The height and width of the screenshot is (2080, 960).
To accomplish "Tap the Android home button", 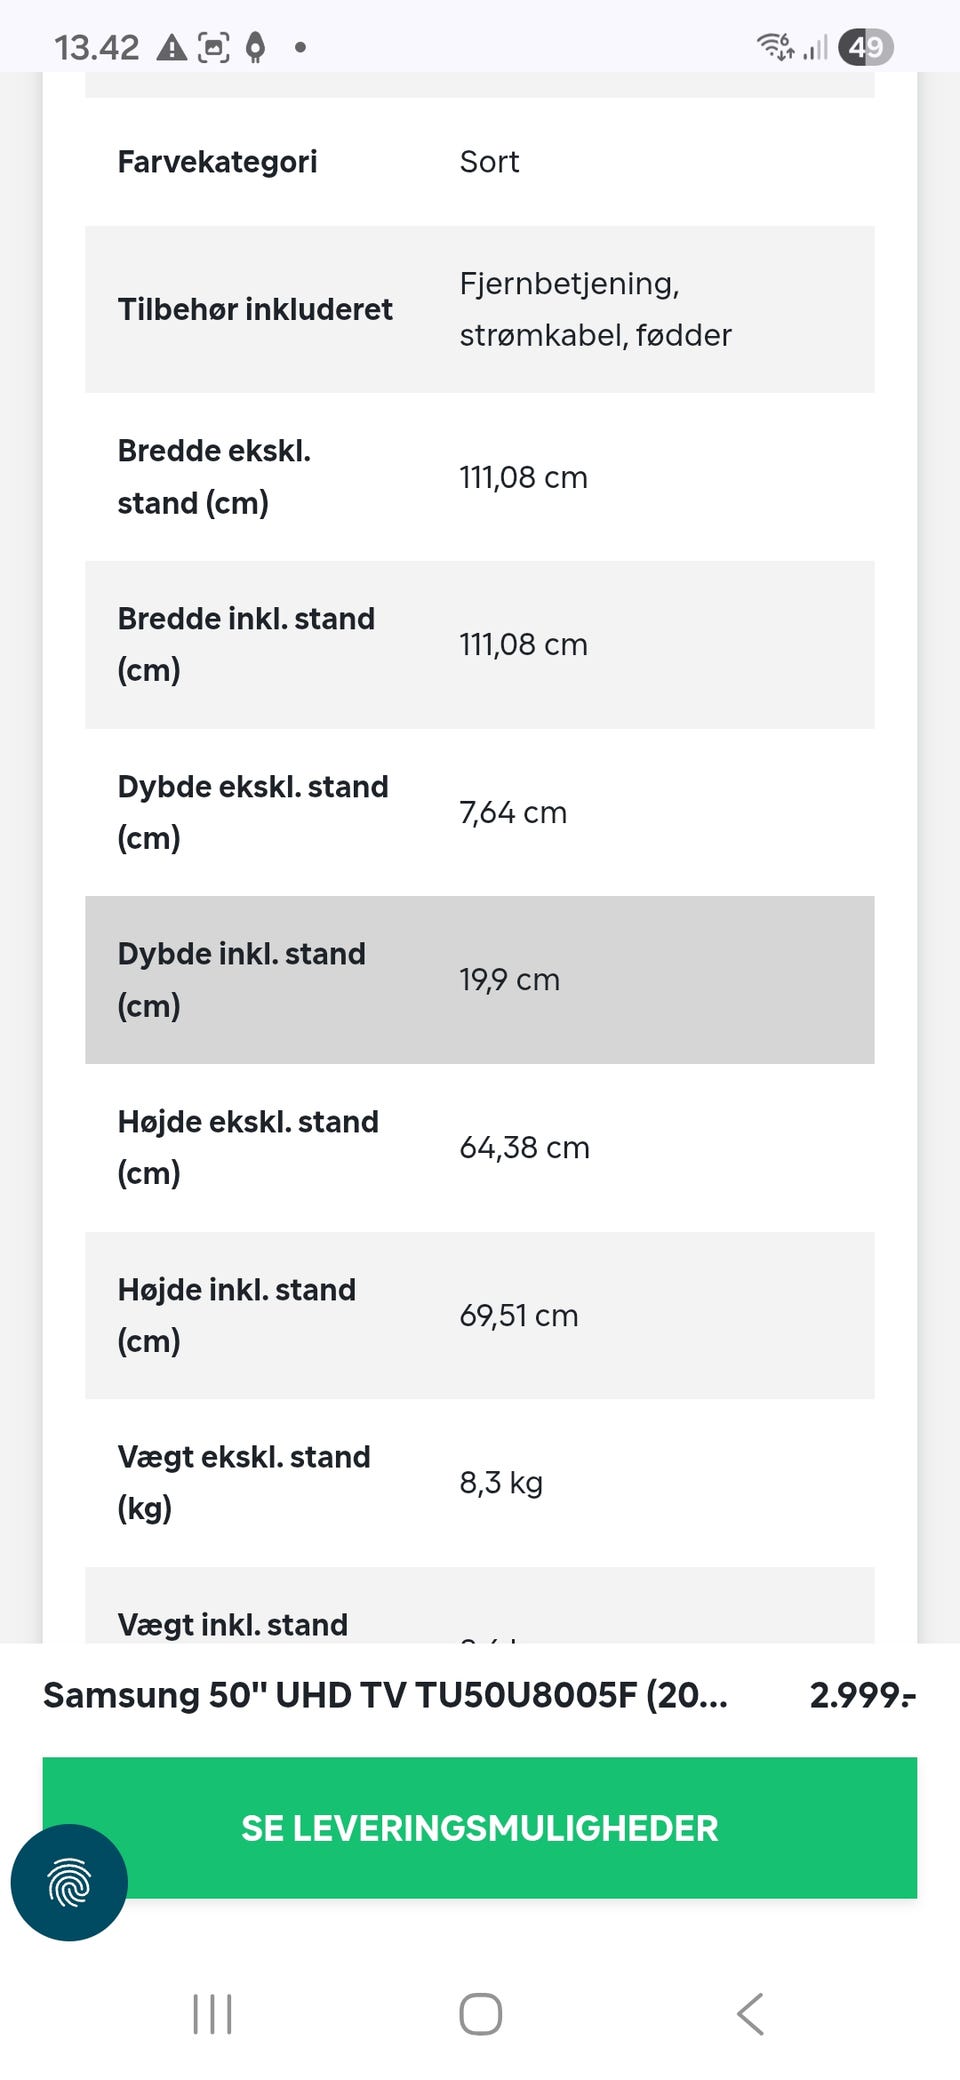I will point(480,2014).
